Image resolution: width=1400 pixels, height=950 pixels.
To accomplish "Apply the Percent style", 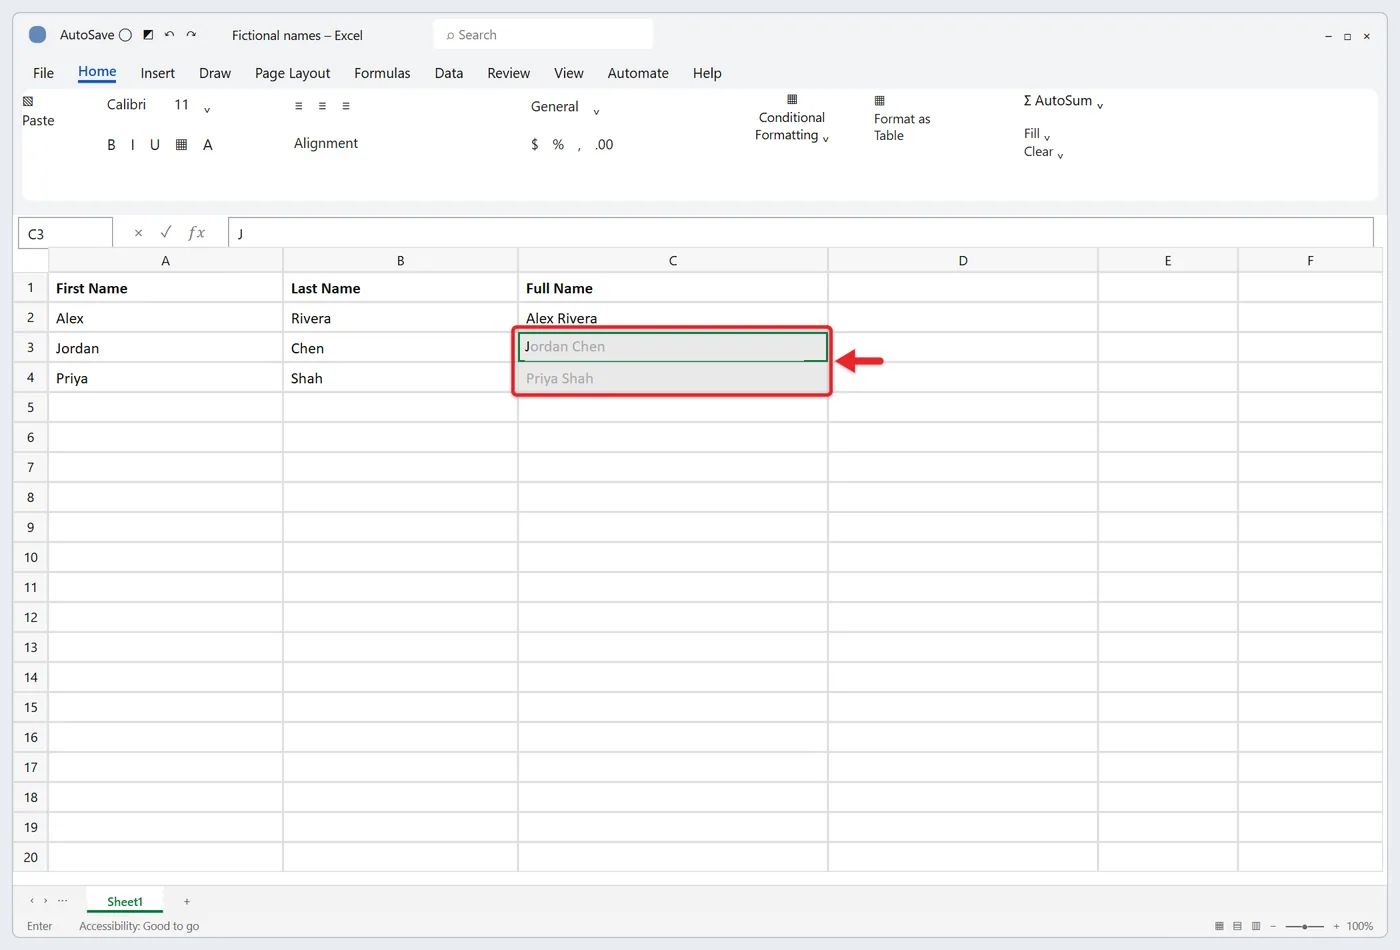I will (x=558, y=145).
